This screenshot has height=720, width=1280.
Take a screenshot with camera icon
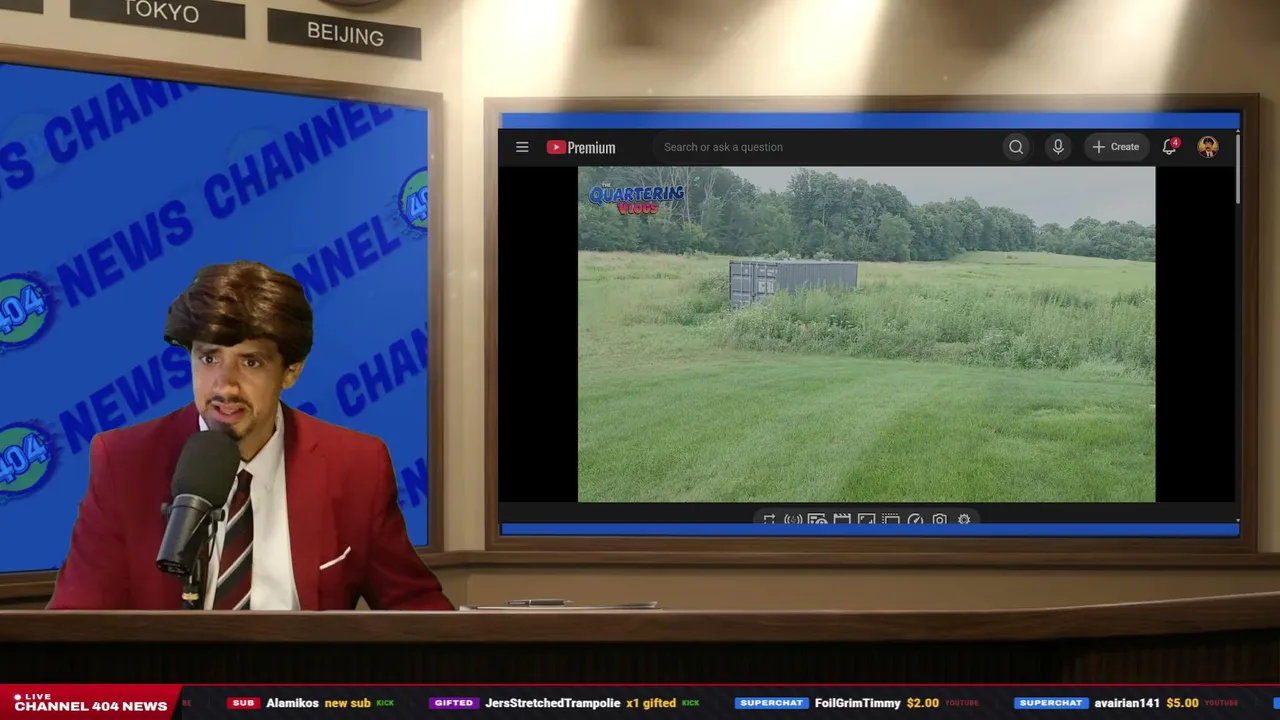pos(940,520)
